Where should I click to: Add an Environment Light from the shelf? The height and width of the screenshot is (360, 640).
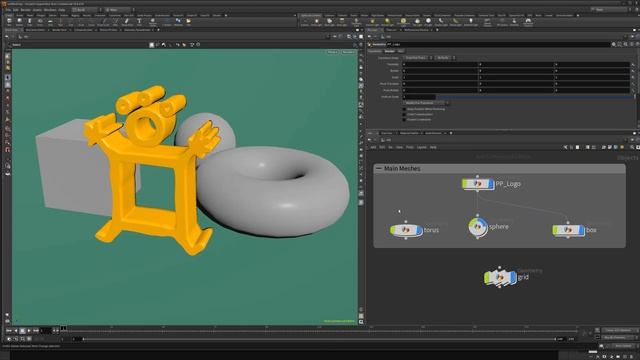tap(403, 22)
